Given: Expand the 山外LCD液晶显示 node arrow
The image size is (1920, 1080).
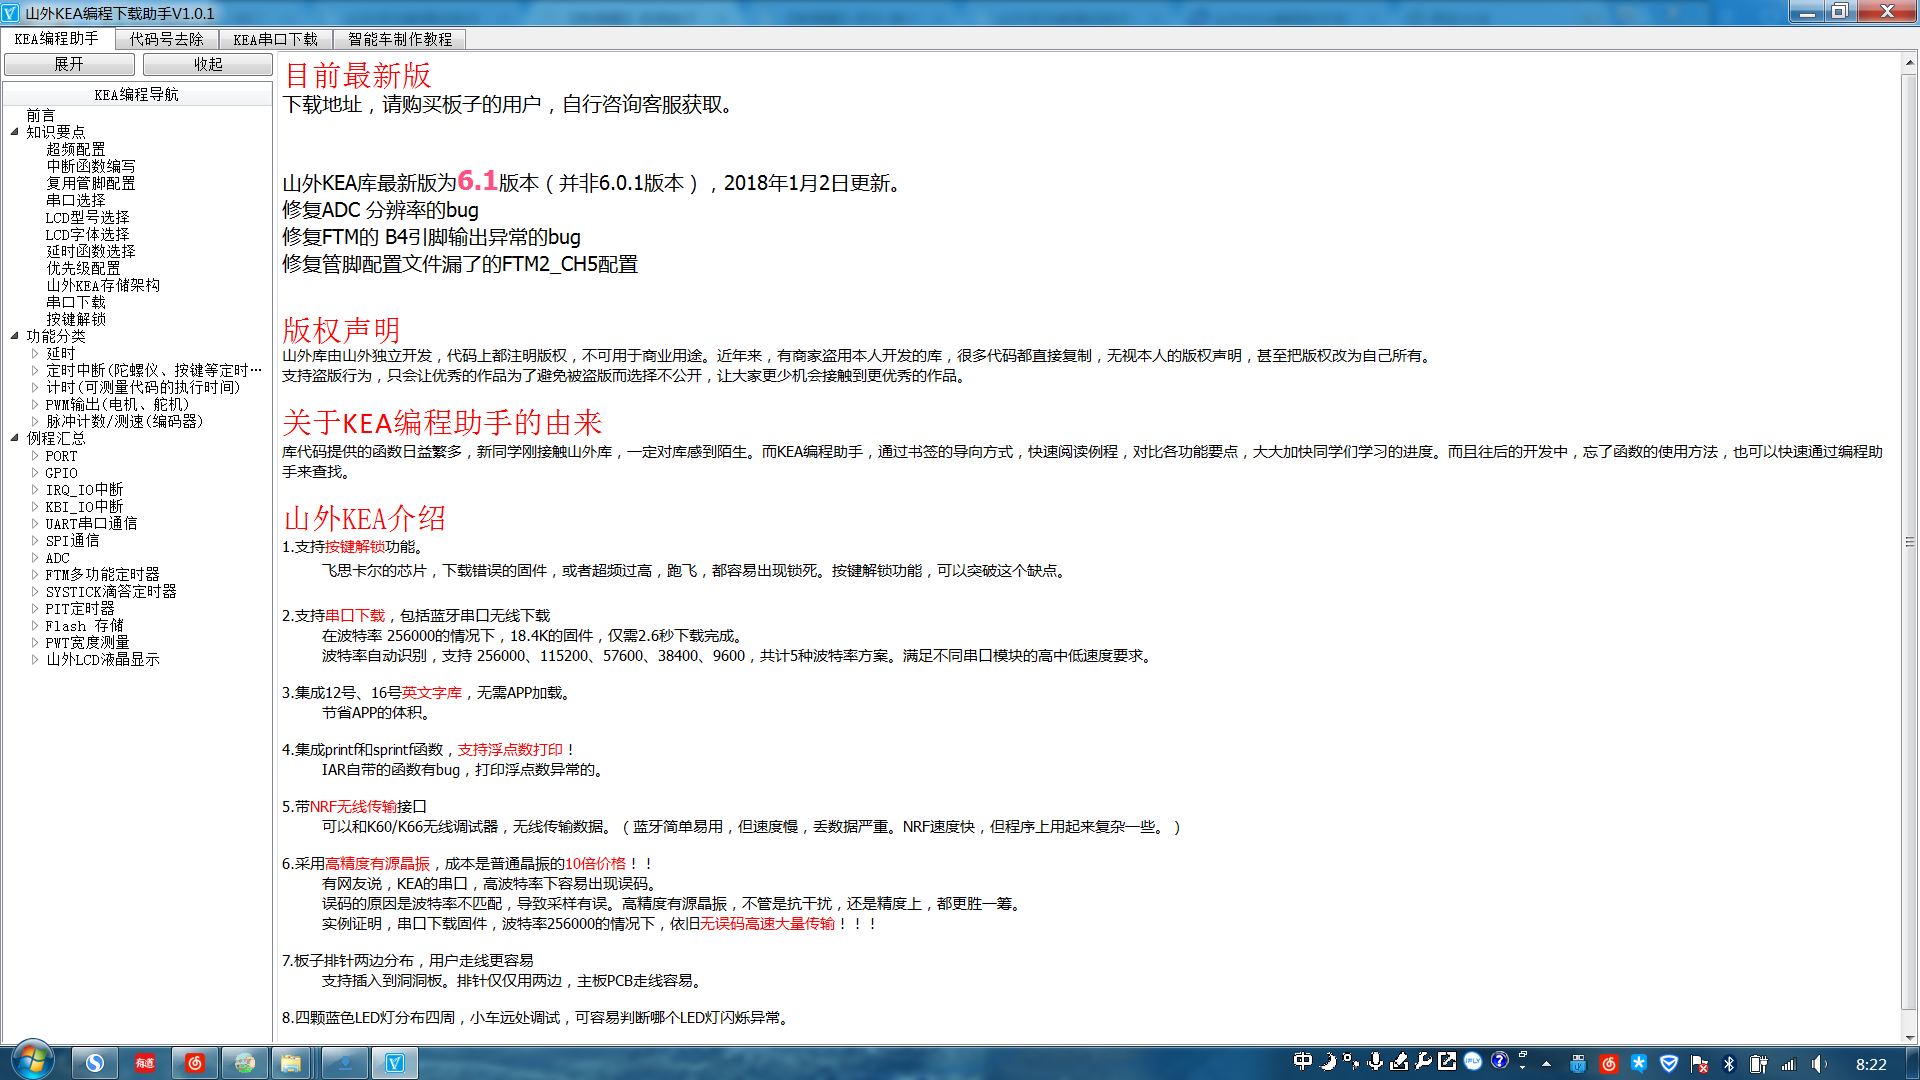Looking at the screenshot, I should pyautogui.click(x=35, y=659).
